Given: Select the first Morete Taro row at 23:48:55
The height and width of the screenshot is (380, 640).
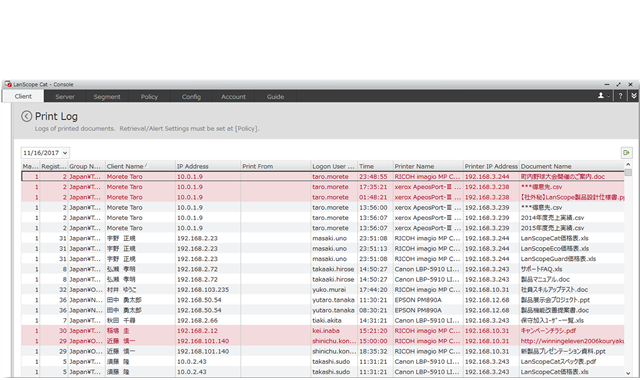Looking at the screenshot, I should [323, 177].
